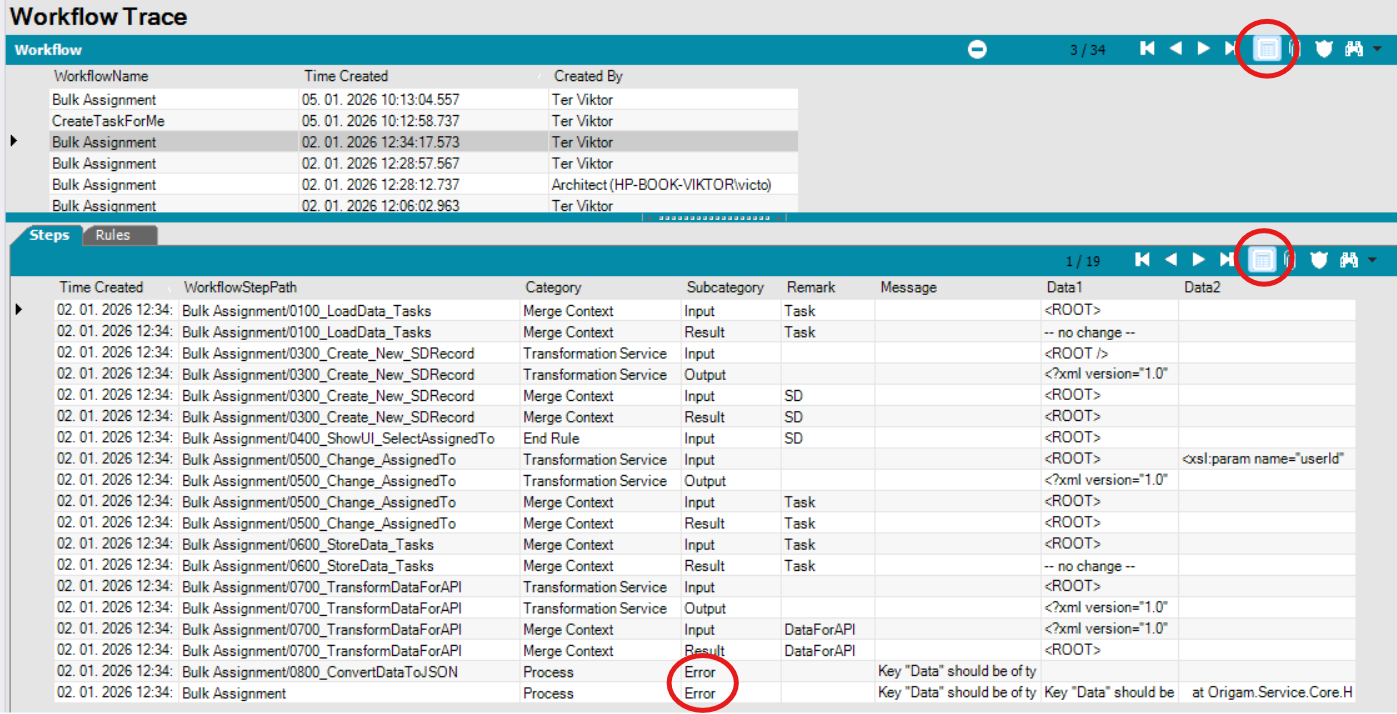Click delete record icon in Workflow panel
The width and height of the screenshot is (1397, 714).
[x=978, y=50]
